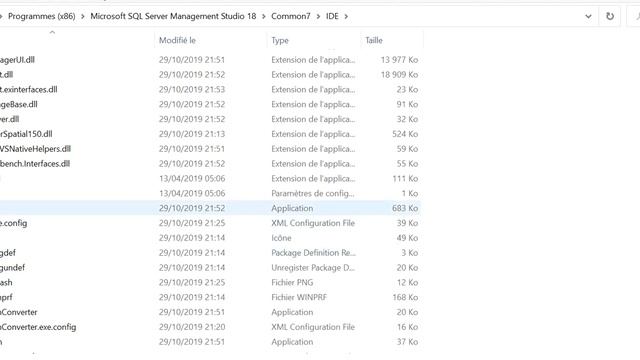Click the 168 Ko size cell
640x360 pixels.
(x=405, y=297)
